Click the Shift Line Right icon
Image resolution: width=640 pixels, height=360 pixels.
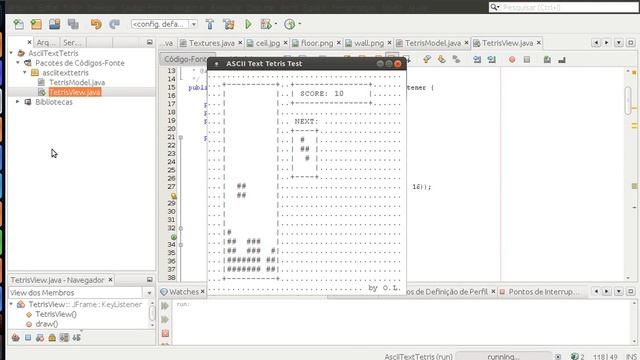point(492,60)
